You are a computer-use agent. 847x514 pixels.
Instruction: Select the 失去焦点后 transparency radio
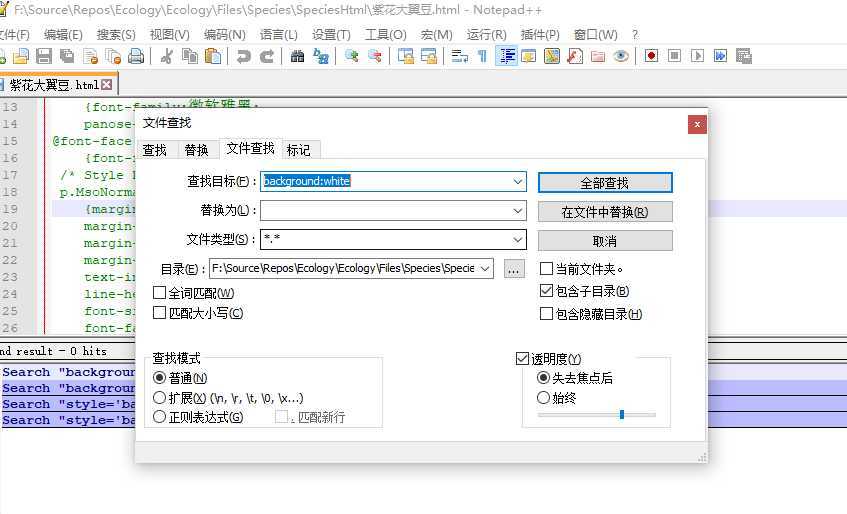(543, 378)
